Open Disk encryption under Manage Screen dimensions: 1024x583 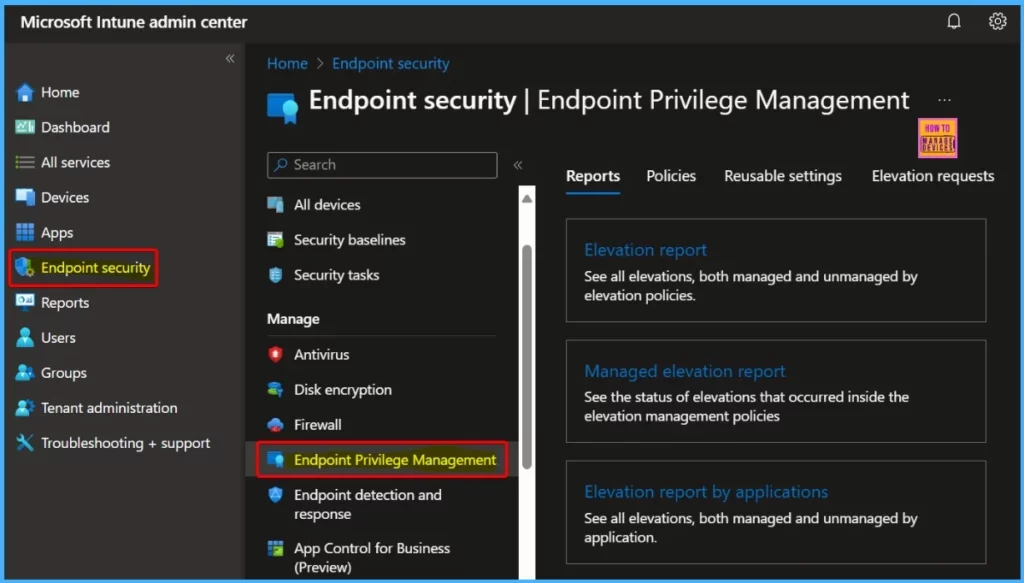(x=343, y=390)
